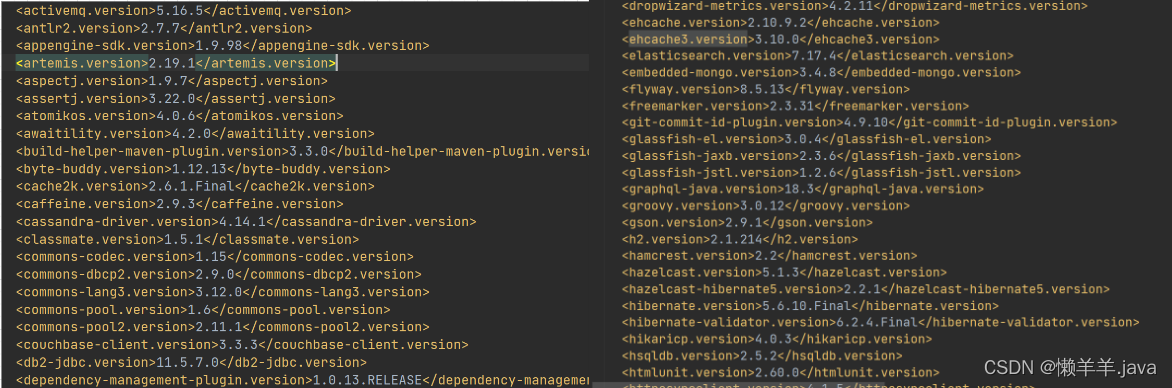1172x388 pixels.
Task: Select the git-commit-id-plugin.version line
Action: pyautogui.click(x=869, y=122)
